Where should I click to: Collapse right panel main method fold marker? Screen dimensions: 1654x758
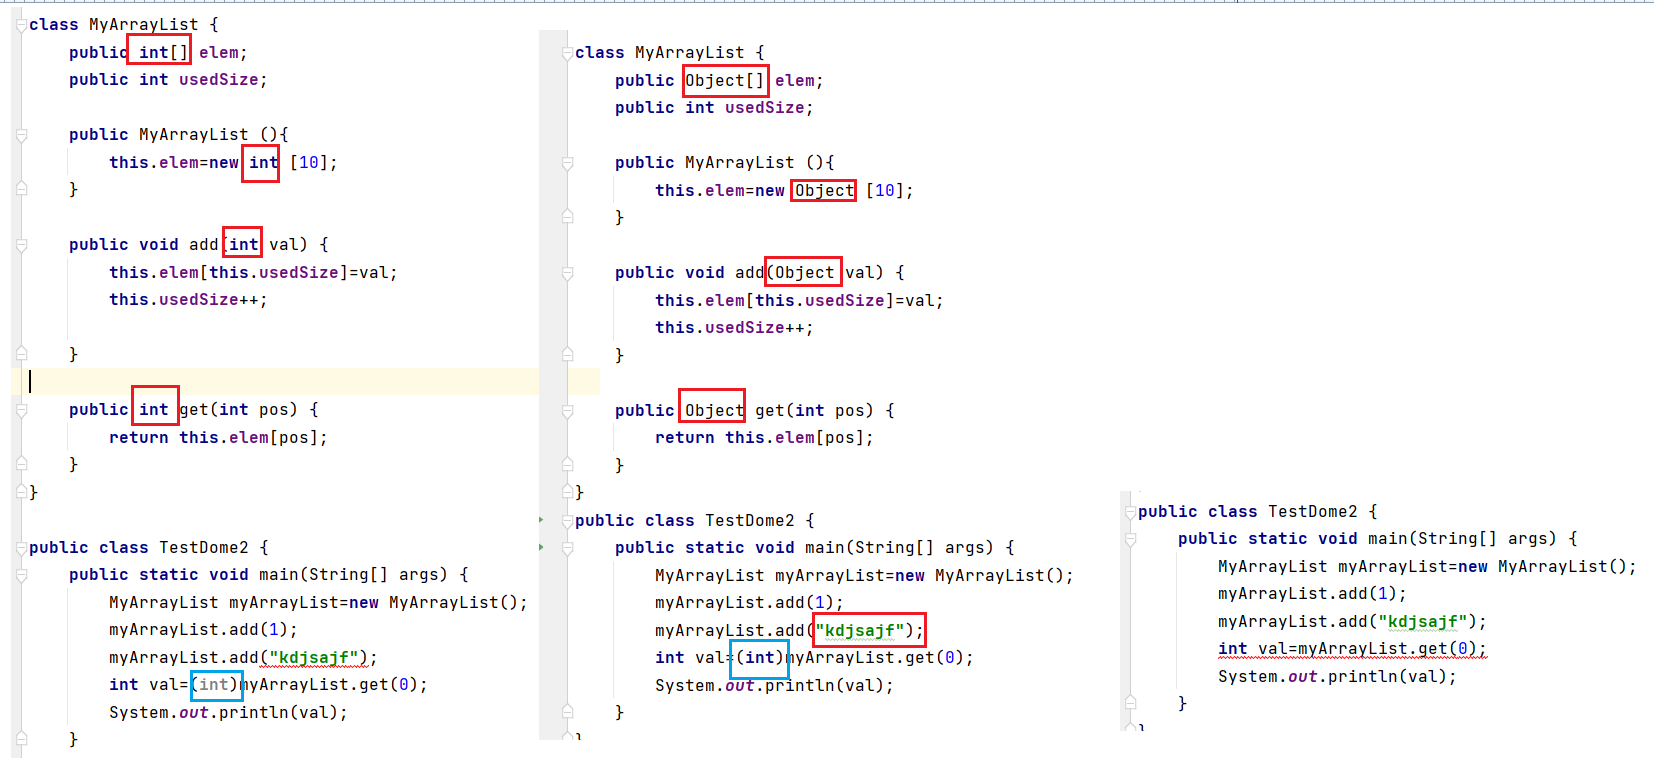(x=1130, y=539)
